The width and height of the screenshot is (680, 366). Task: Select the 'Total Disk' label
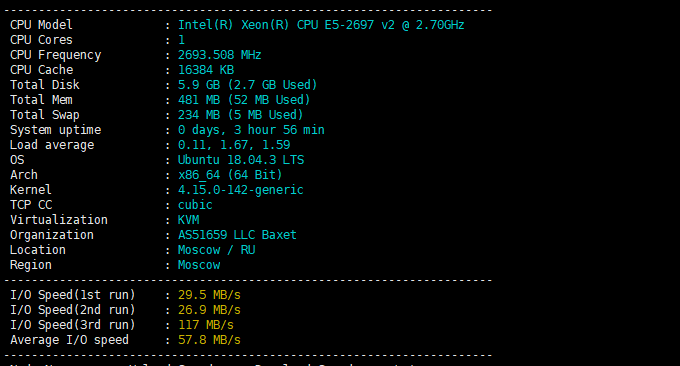45,85
